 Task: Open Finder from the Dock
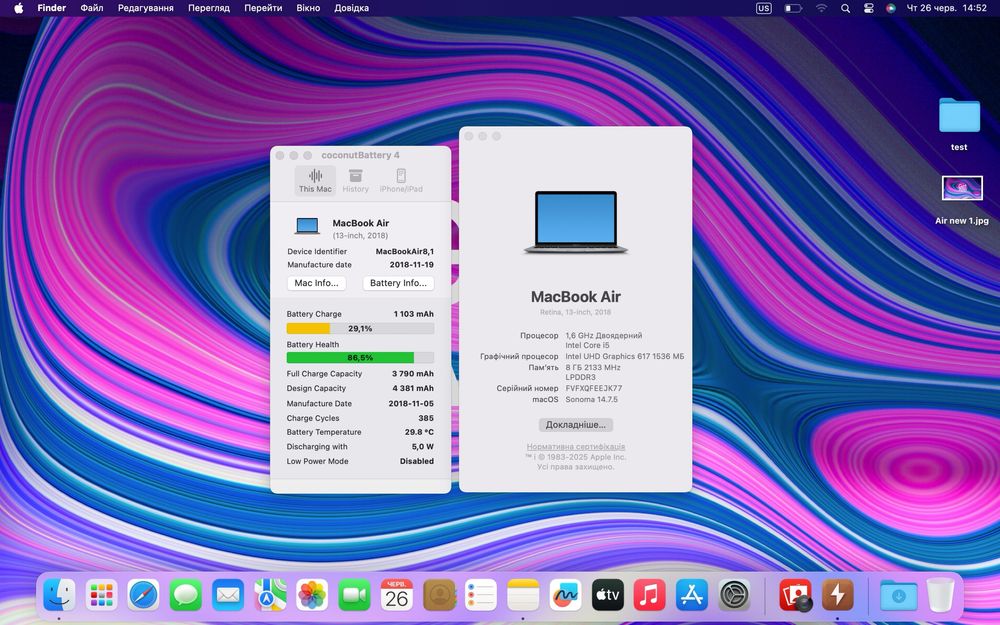click(59, 596)
